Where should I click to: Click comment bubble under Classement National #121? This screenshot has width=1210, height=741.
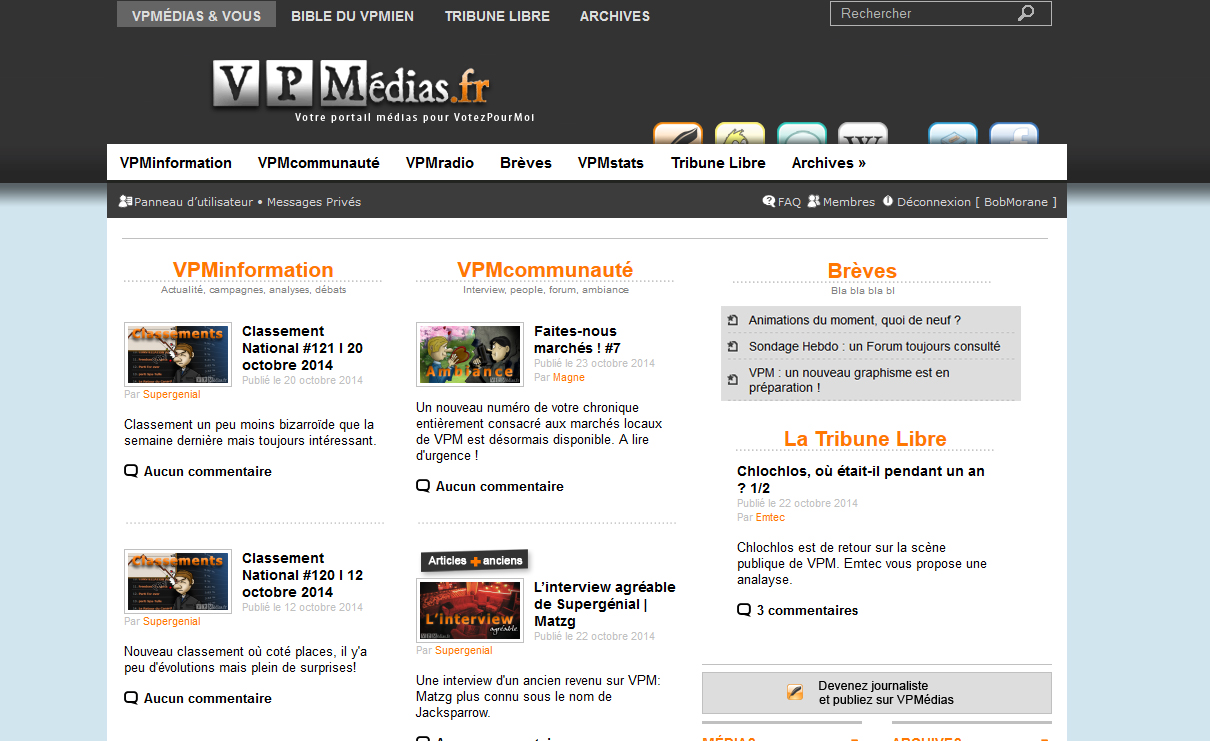(131, 471)
